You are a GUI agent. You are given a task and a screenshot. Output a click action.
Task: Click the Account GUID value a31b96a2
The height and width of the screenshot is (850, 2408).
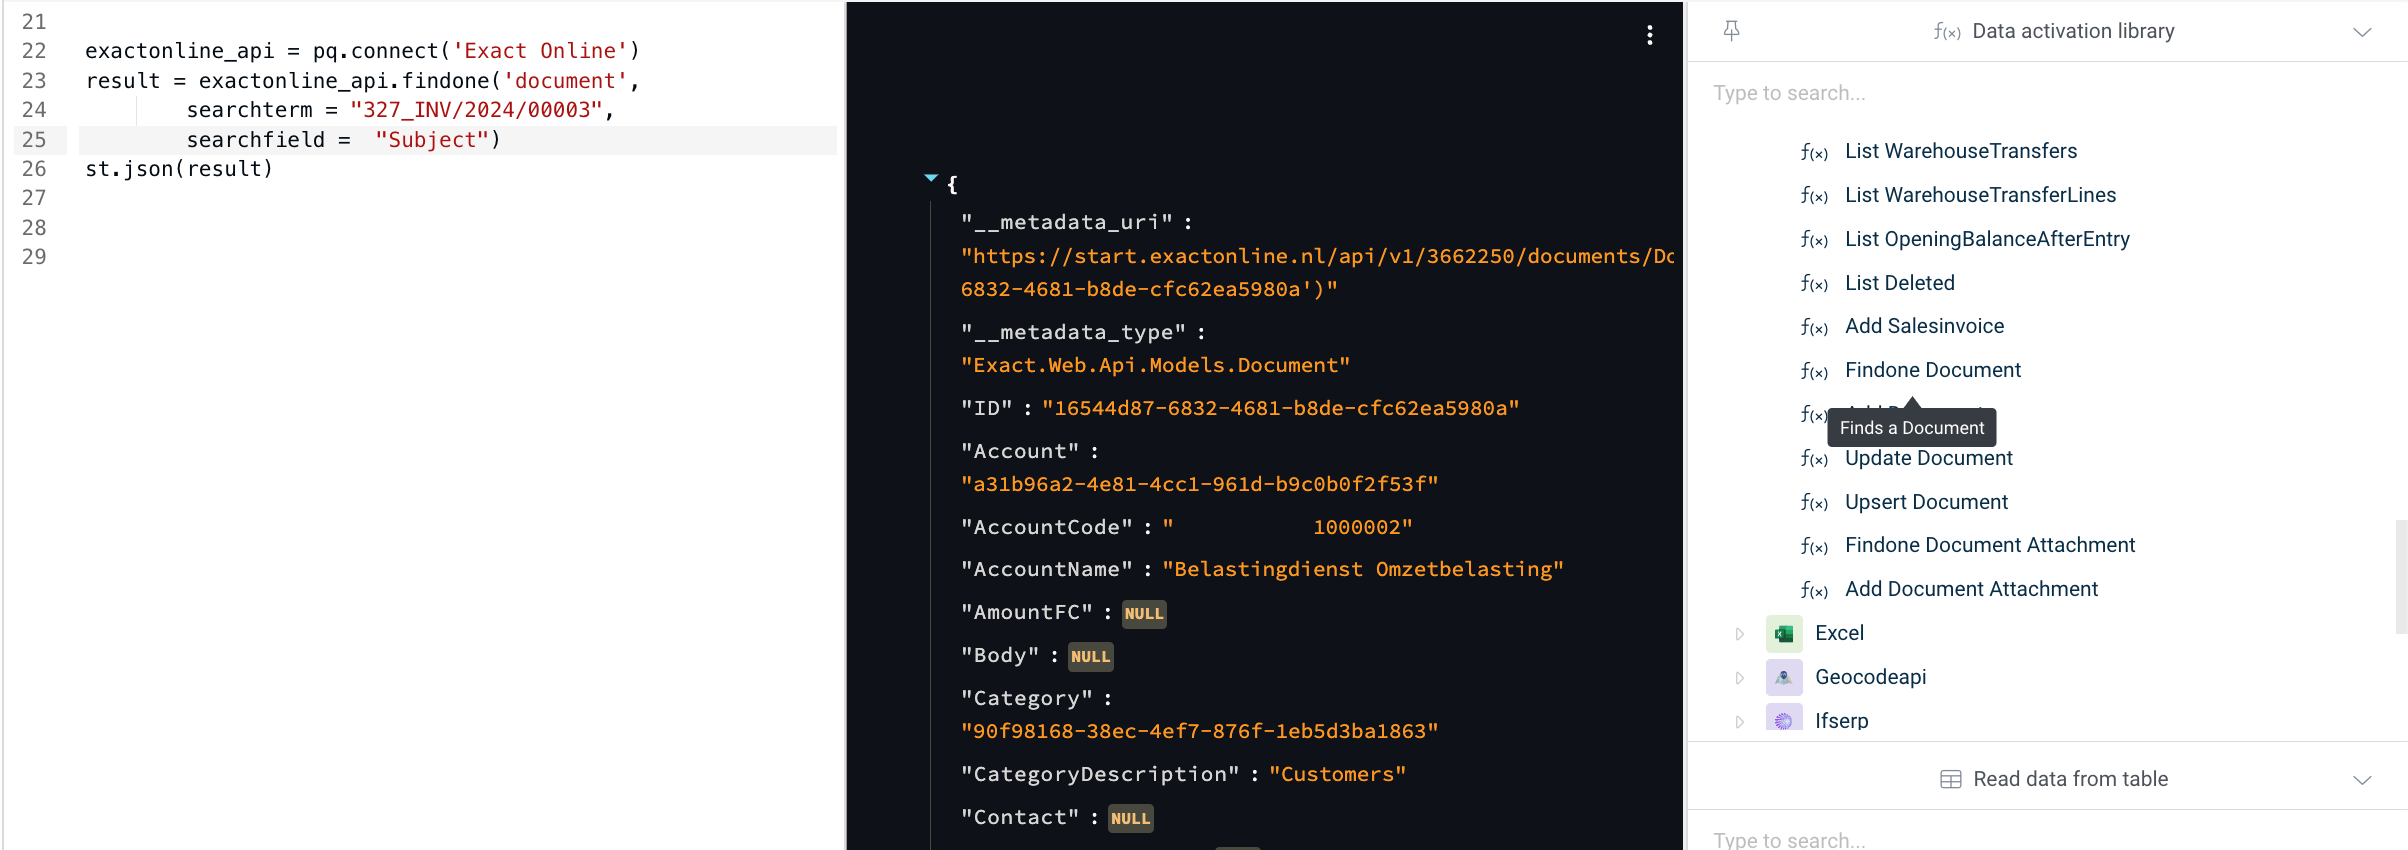(x=1199, y=484)
